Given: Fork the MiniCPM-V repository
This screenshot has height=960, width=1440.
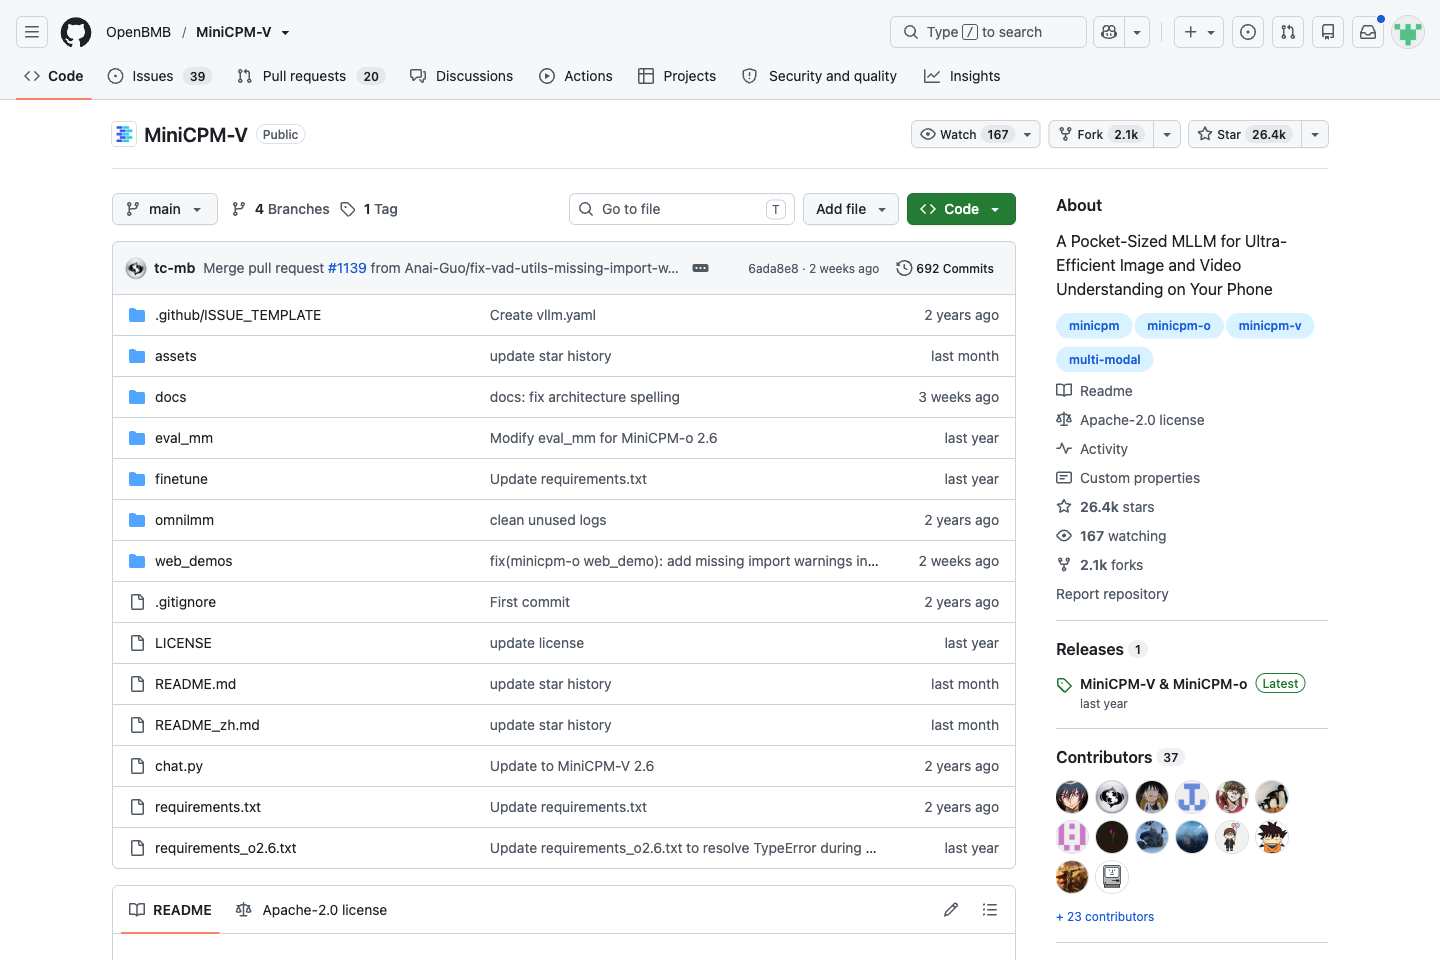Looking at the screenshot, I should (x=1101, y=134).
